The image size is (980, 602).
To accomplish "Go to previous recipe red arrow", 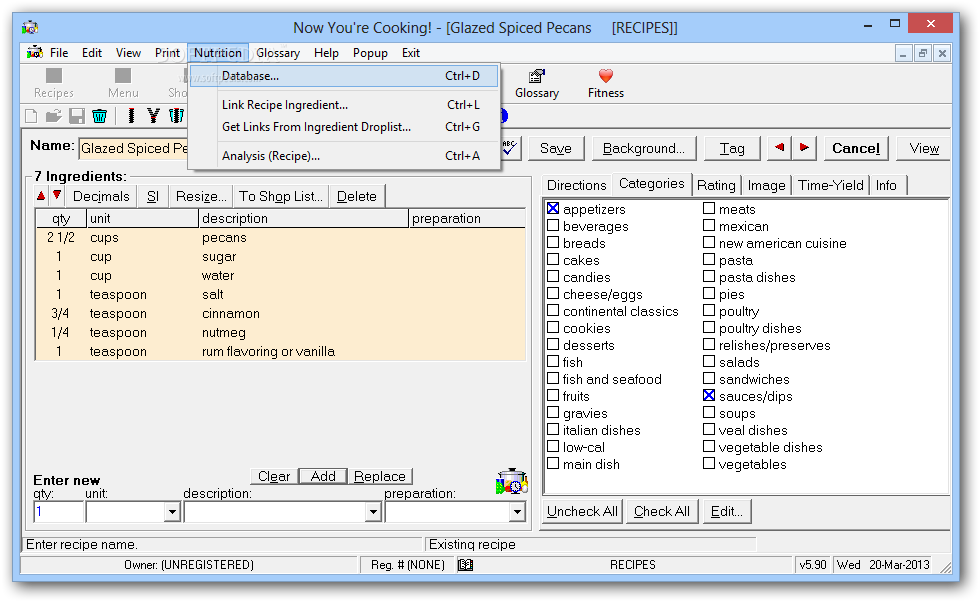I will pos(779,148).
